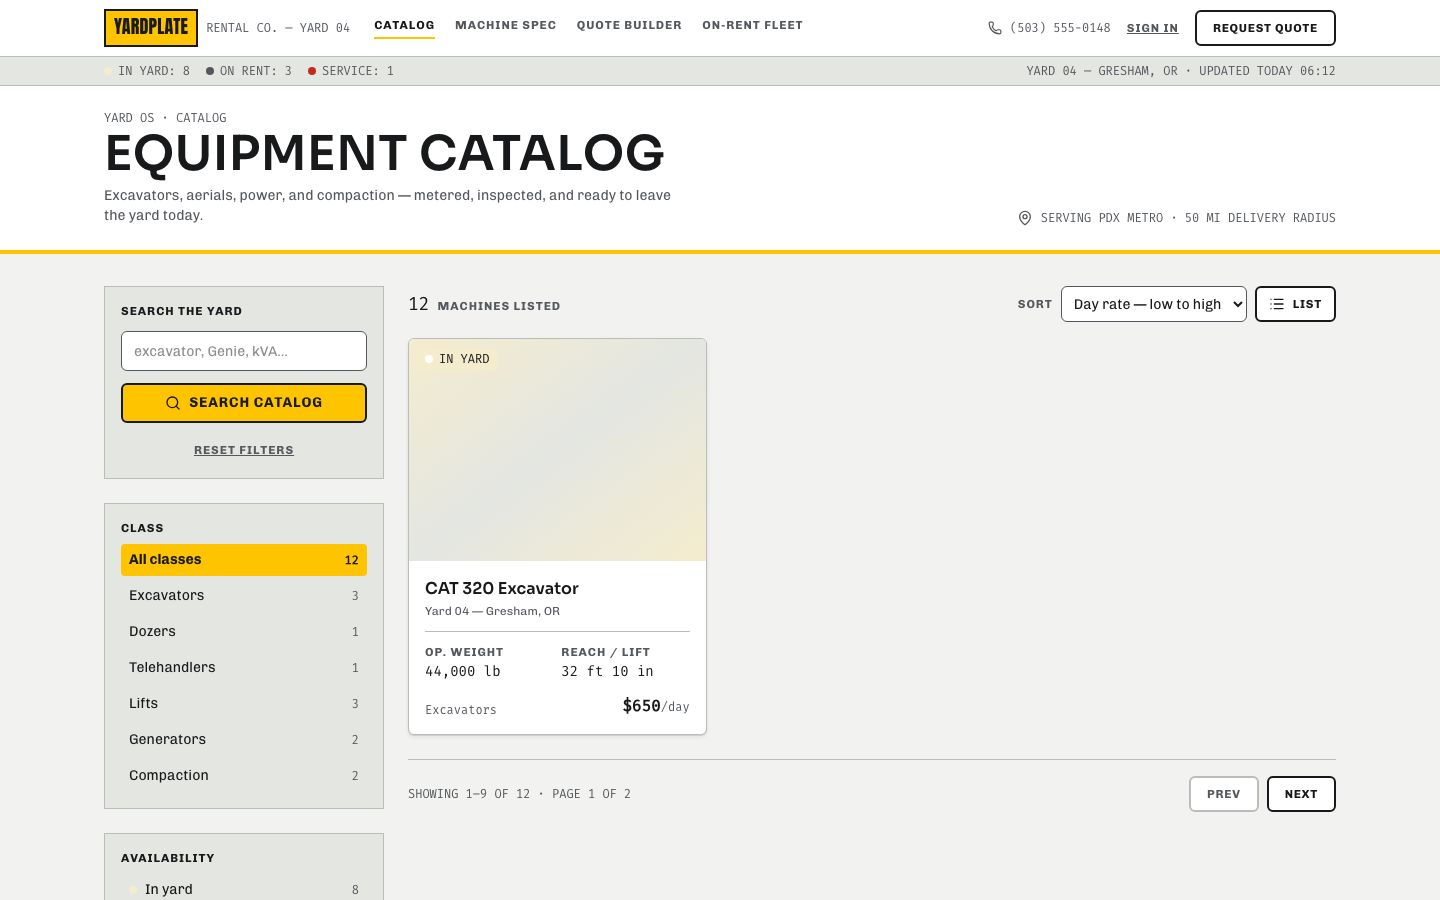This screenshot has height=900, width=1440.
Task: Switch to the On-Rent Fleet tab
Action: coord(752,25)
